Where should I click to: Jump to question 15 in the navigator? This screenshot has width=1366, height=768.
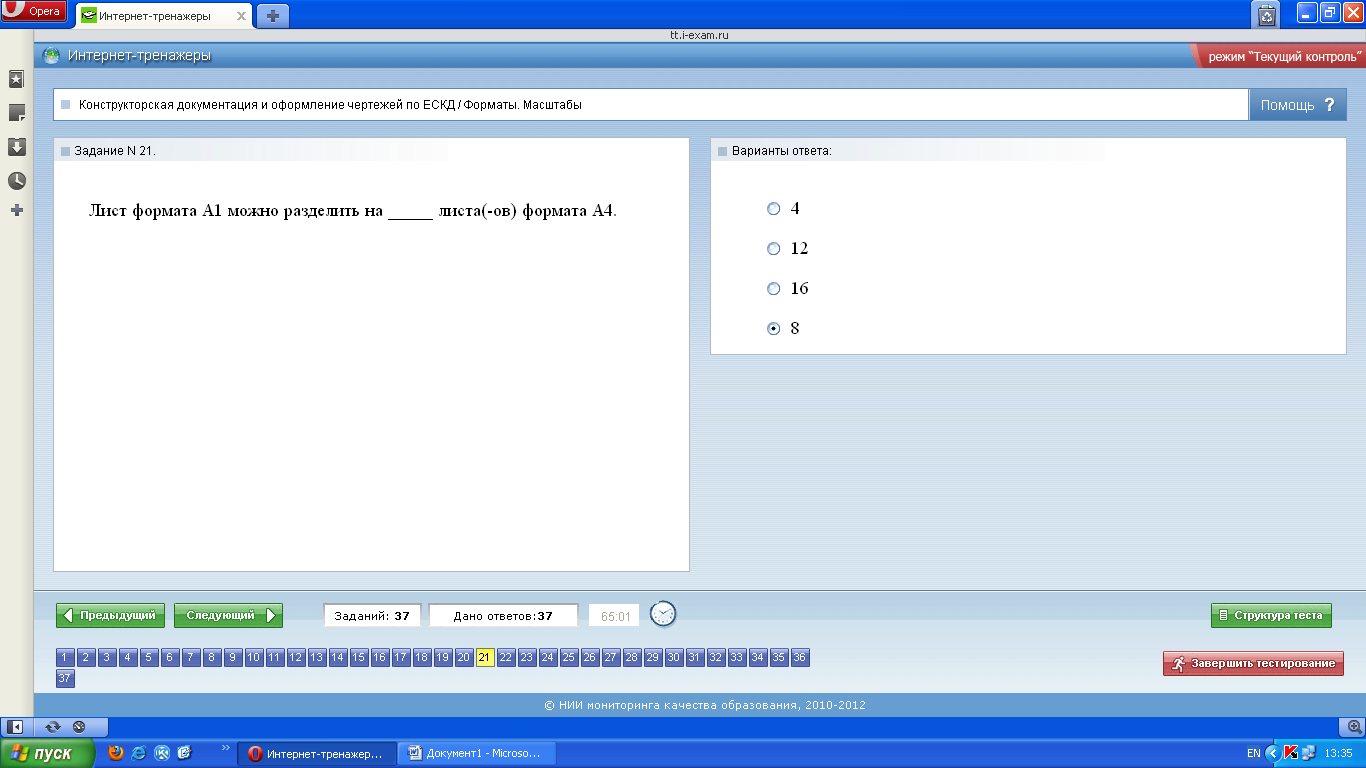[x=359, y=657]
